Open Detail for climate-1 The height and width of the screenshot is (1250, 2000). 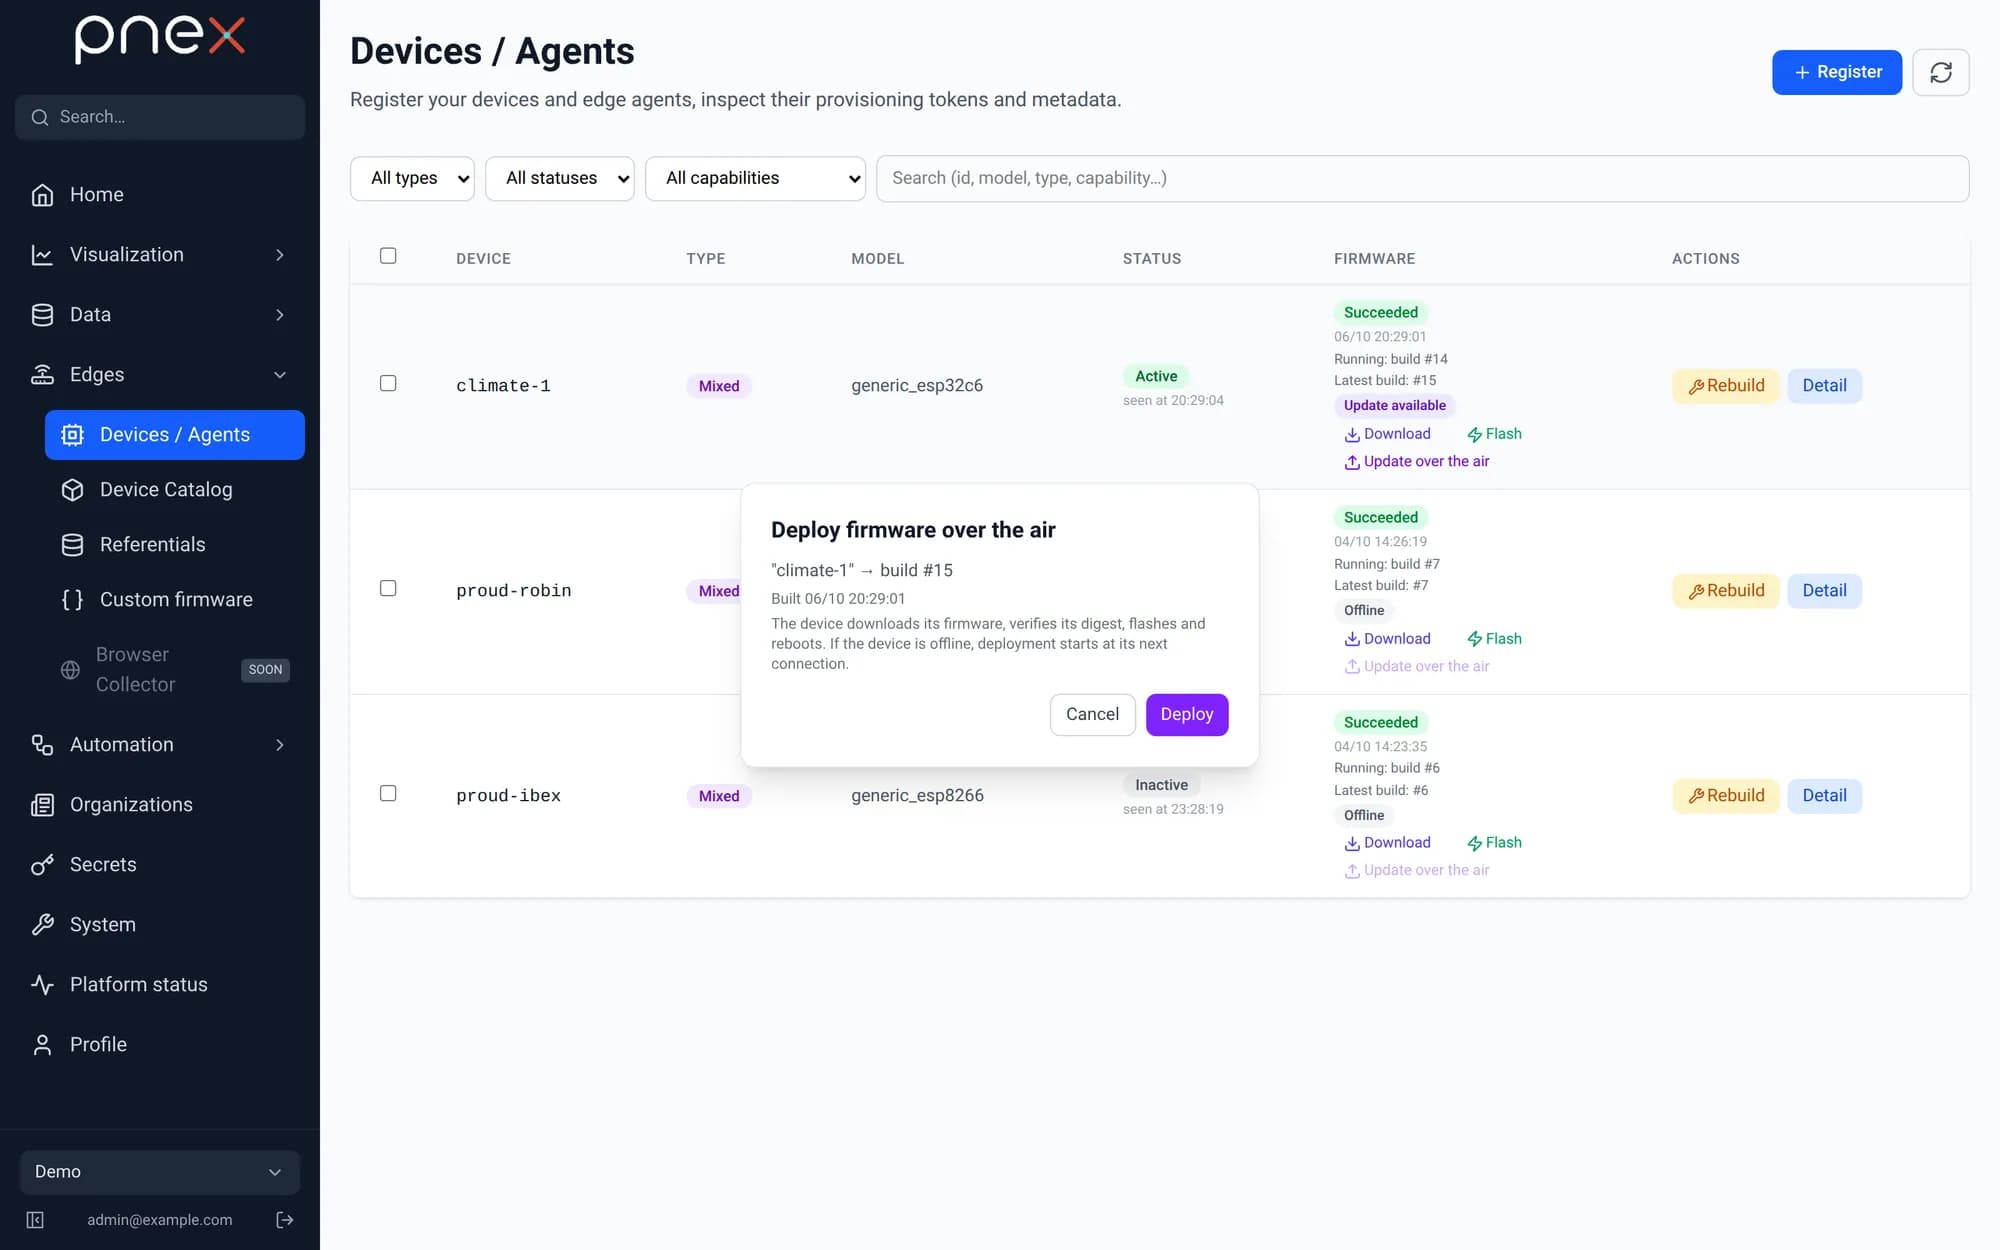click(1824, 386)
